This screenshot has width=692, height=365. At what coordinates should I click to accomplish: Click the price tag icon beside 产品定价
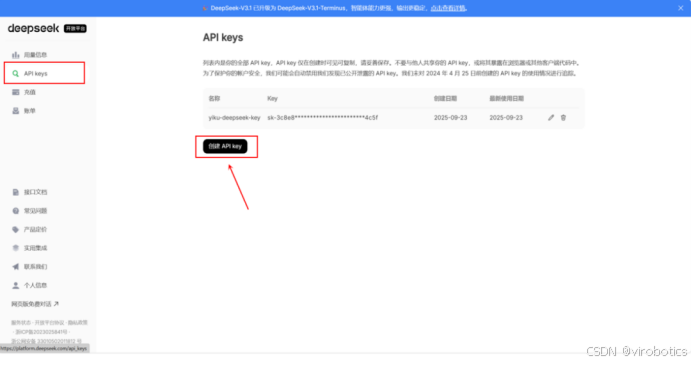pyautogui.click(x=15, y=230)
